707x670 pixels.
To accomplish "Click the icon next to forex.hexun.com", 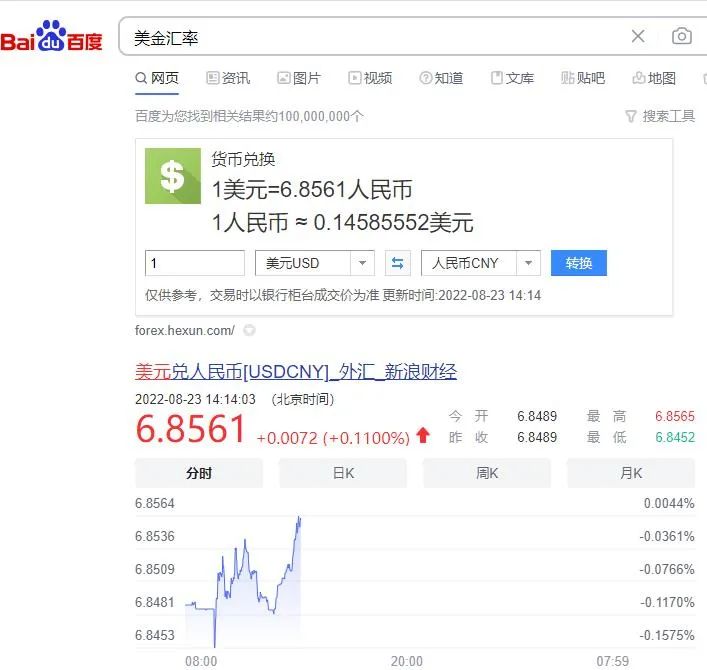I will coord(249,330).
